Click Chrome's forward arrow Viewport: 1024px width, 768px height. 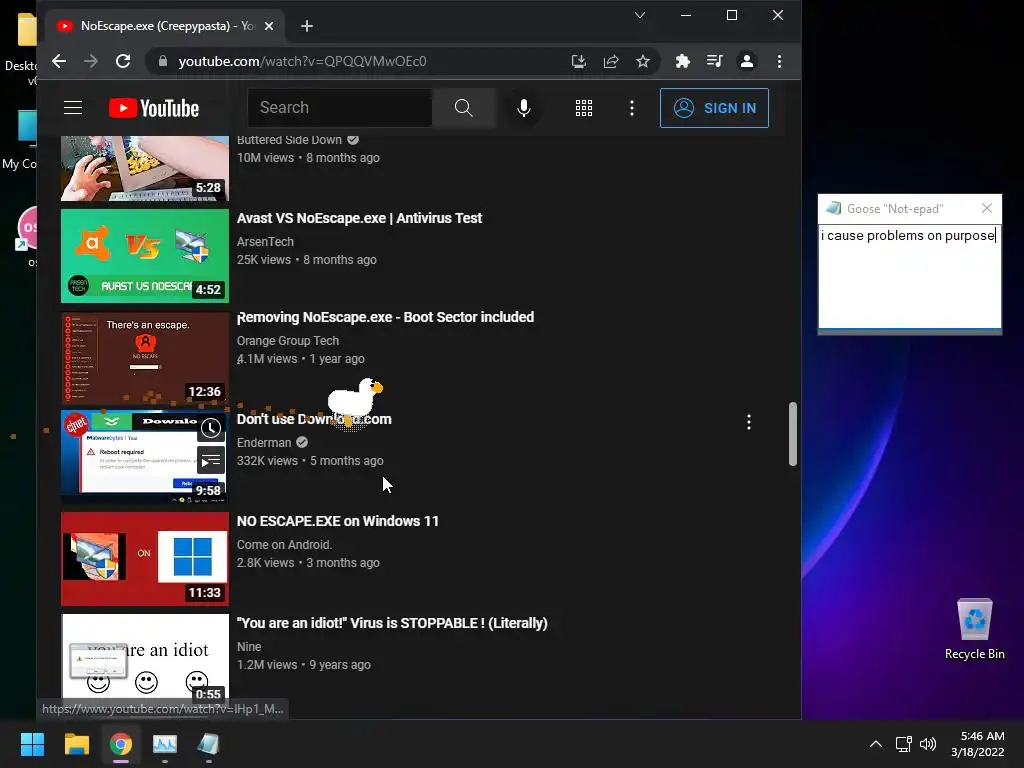pos(91,61)
